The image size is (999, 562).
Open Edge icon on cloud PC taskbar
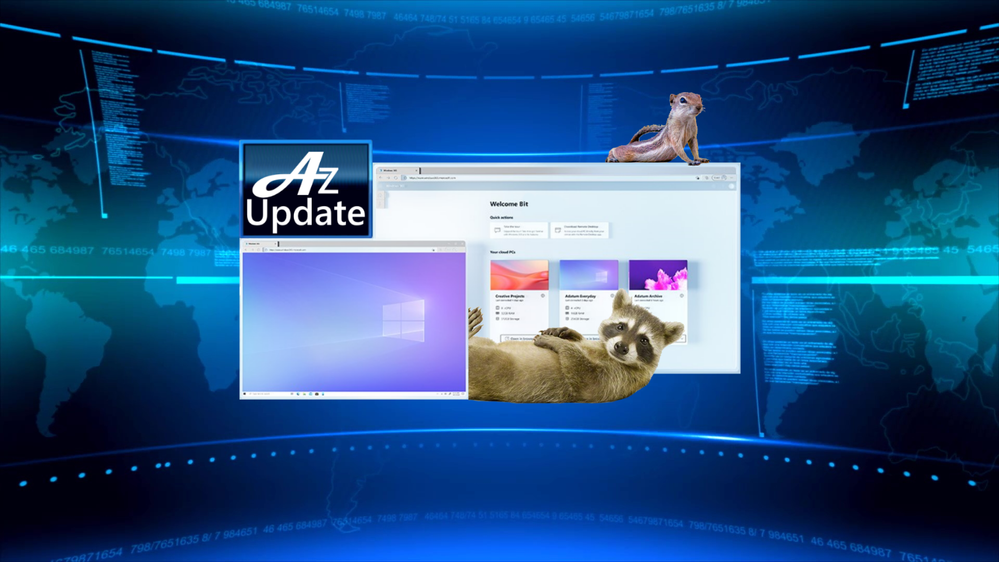(298, 394)
